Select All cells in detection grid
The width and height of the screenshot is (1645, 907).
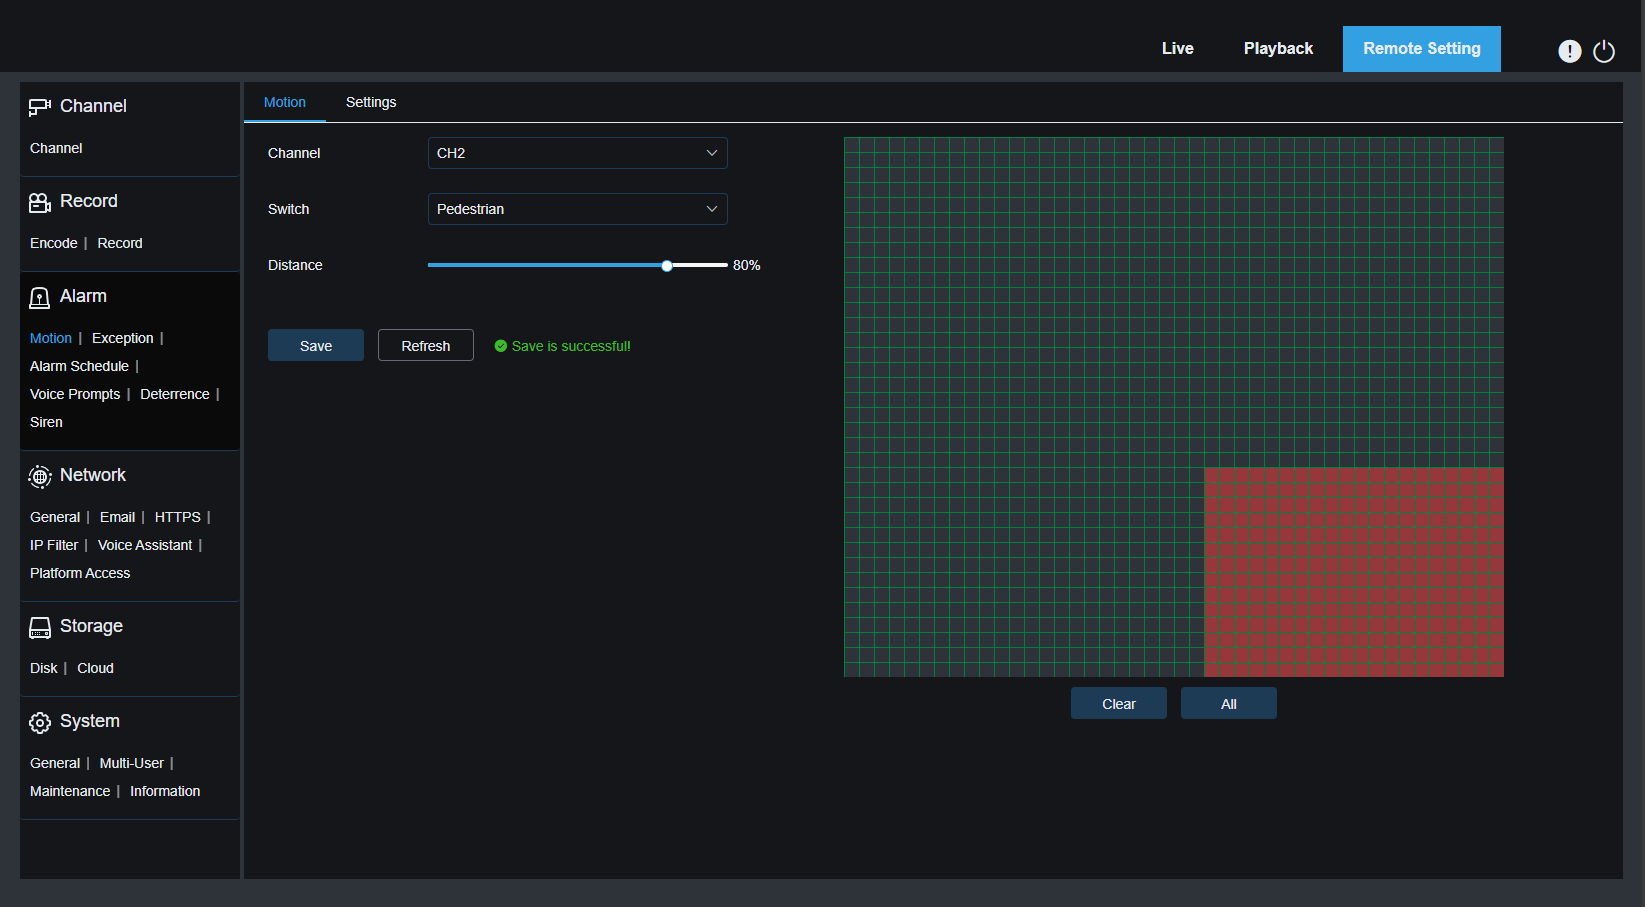click(1228, 704)
